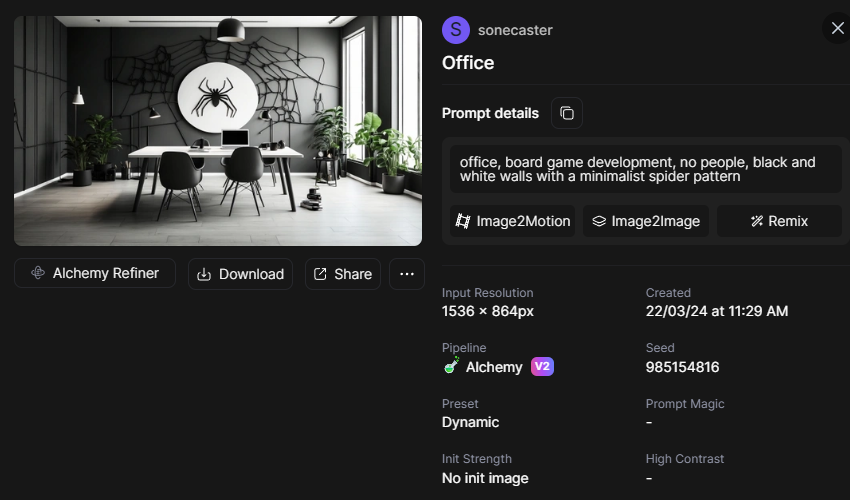
Task: Click the created date 22/03/24 at 11:29 AM
Action: tap(717, 311)
